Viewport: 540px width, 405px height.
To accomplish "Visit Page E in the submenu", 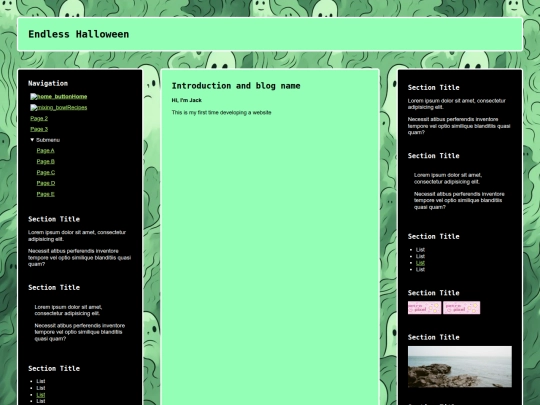I will tap(45, 194).
